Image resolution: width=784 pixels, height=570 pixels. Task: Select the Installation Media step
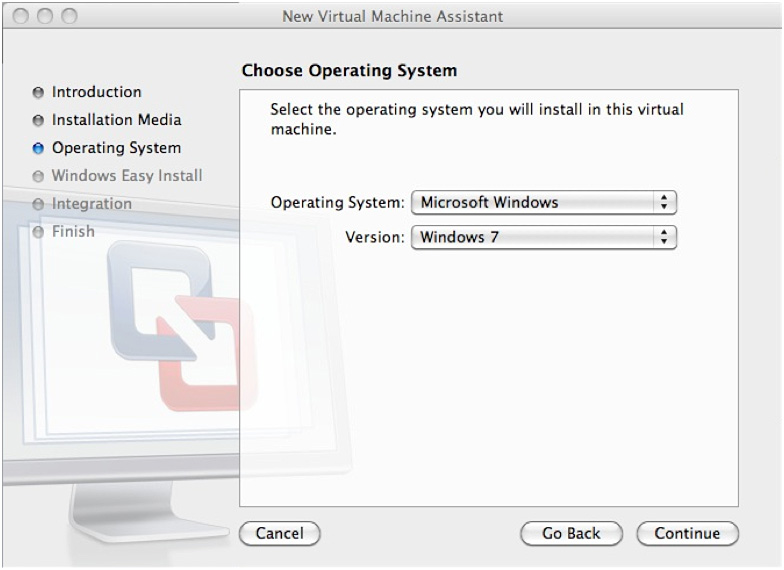click(x=116, y=120)
